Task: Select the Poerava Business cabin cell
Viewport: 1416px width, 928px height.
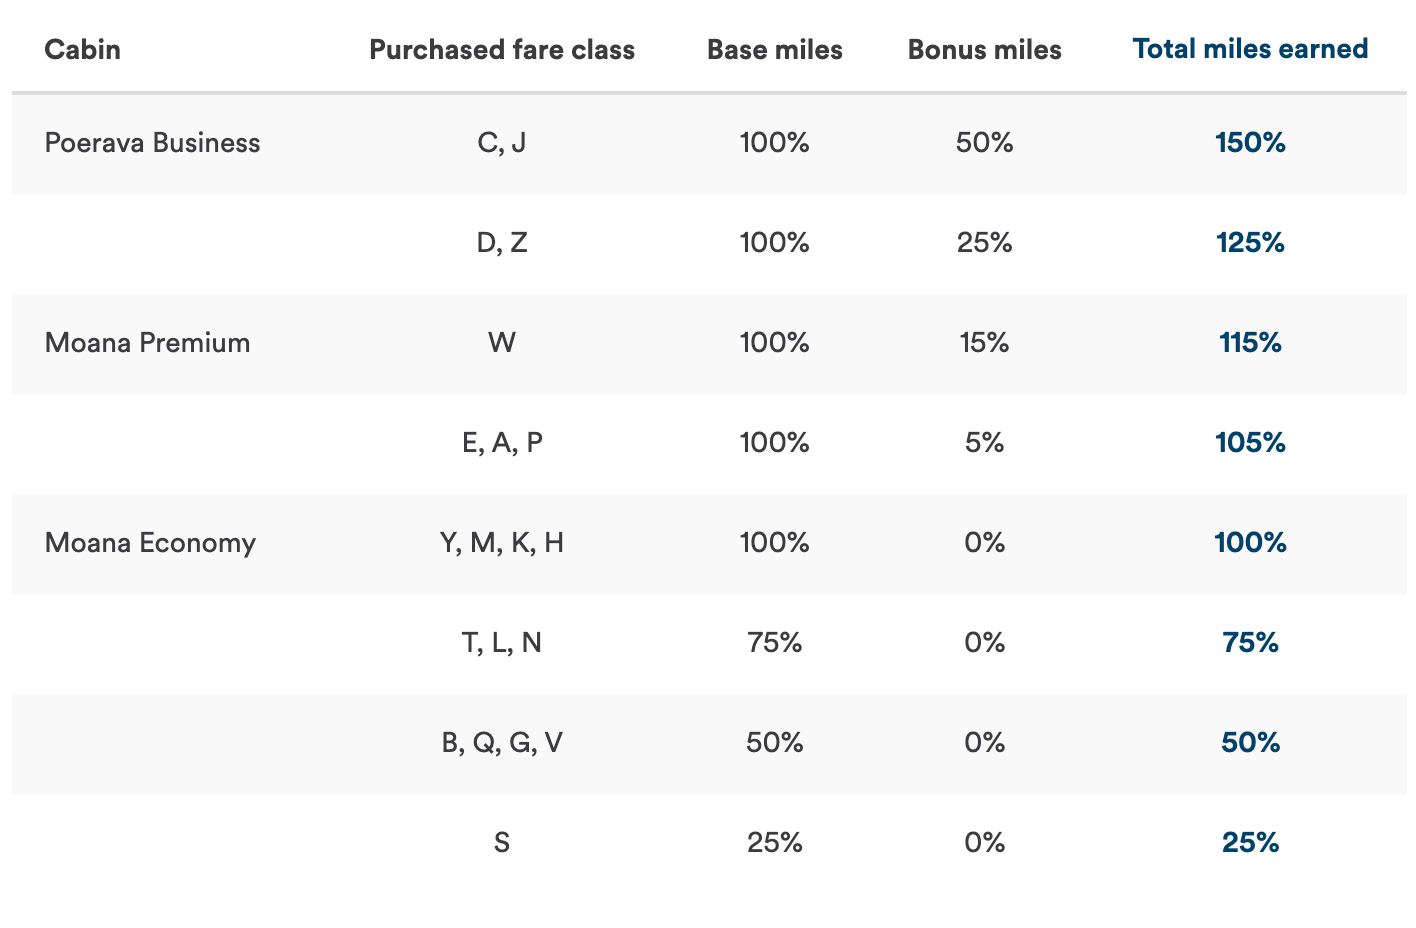Action: tap(152, 143)
